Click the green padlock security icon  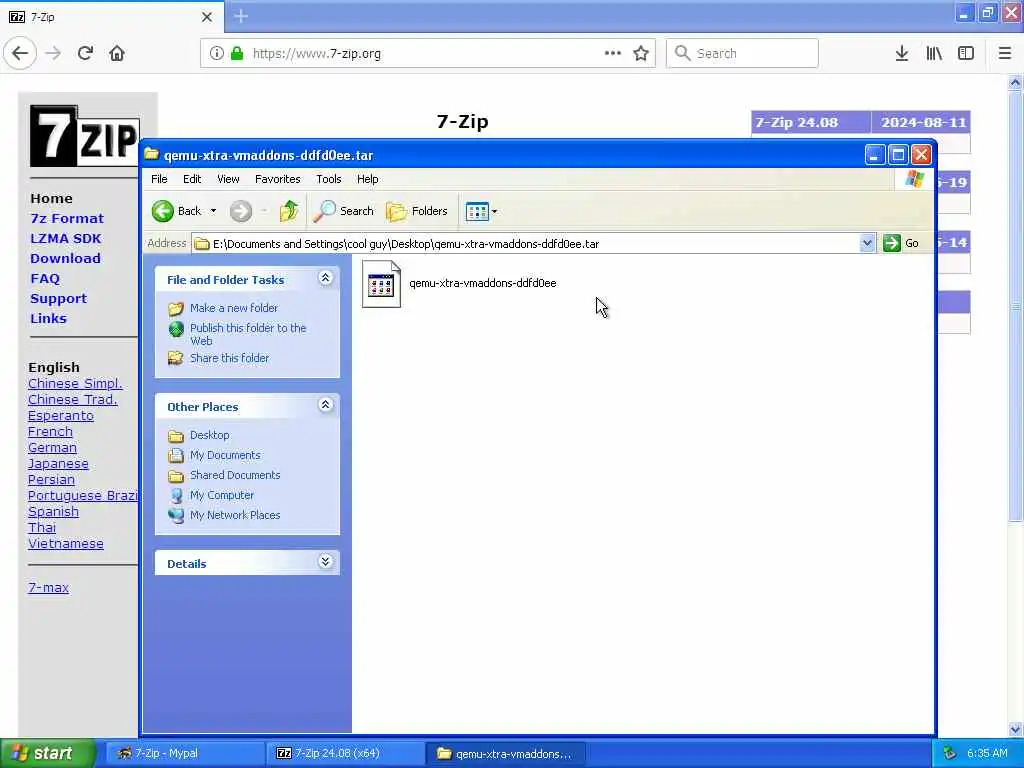[237, 54]
